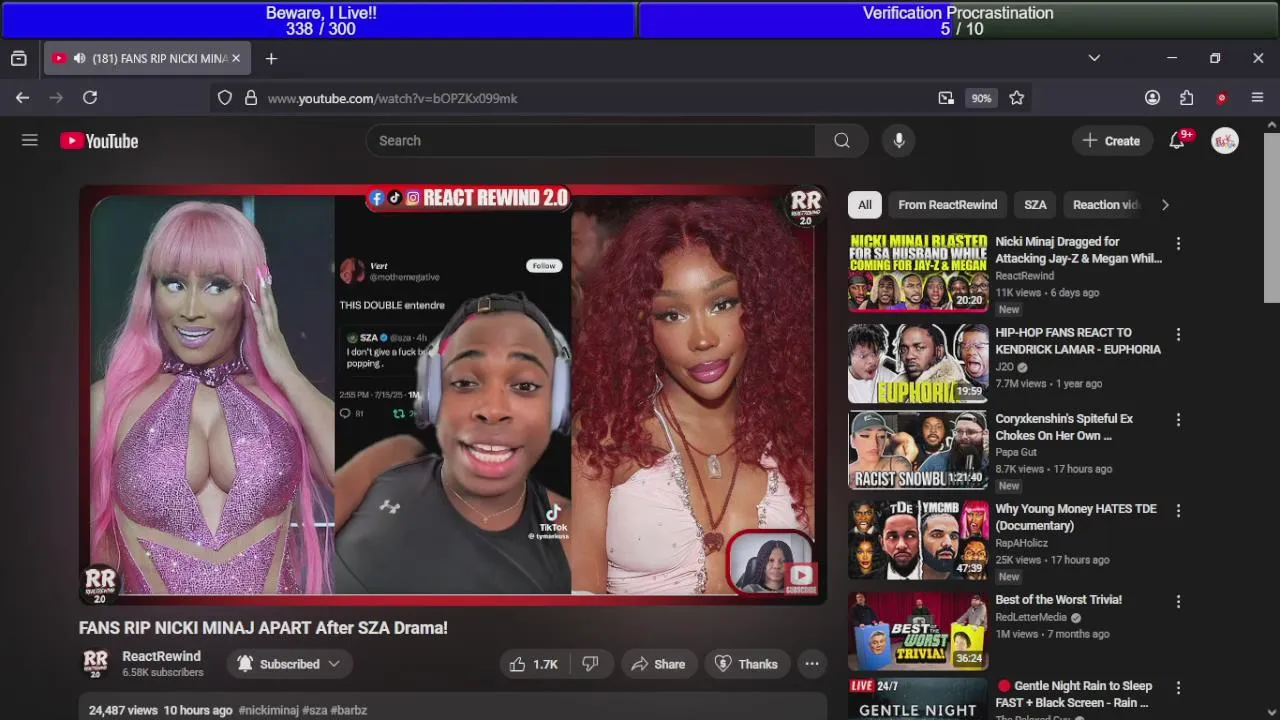Open the #sza hashtag link
The width and height of the screenshot is (1280, 720).
[314, 710]
